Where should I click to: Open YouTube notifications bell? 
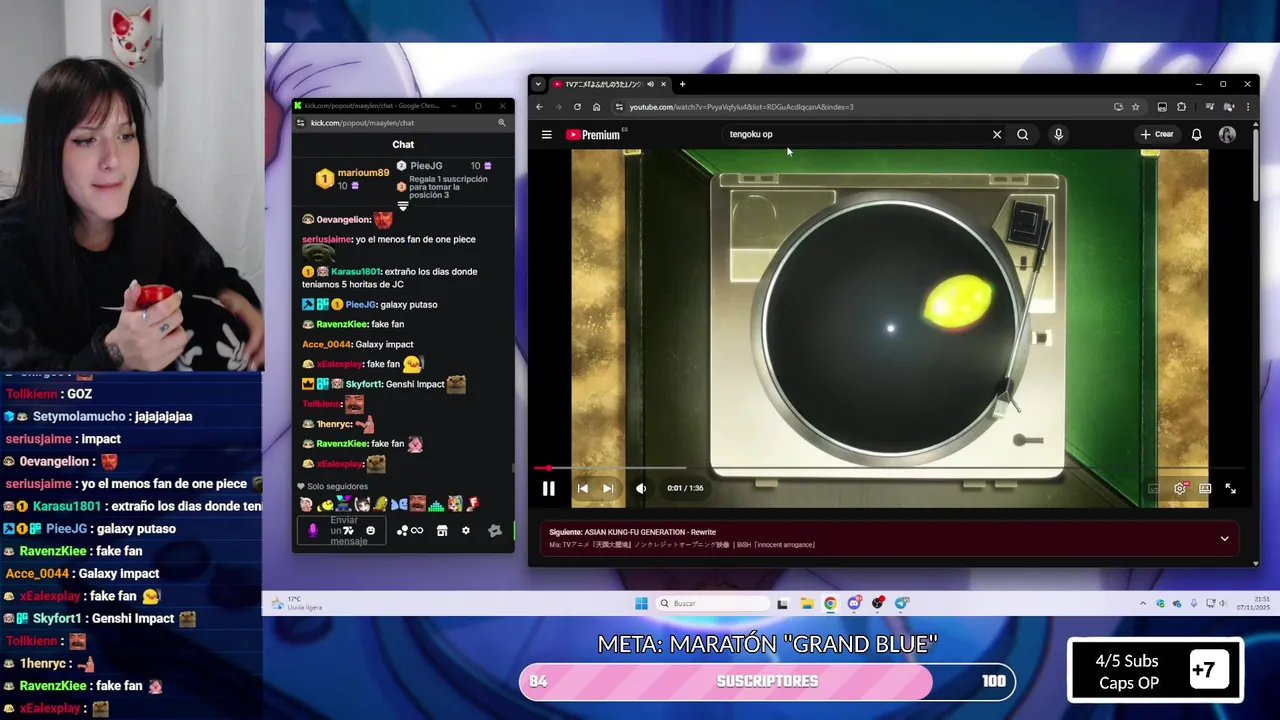tap(1196, 134)
